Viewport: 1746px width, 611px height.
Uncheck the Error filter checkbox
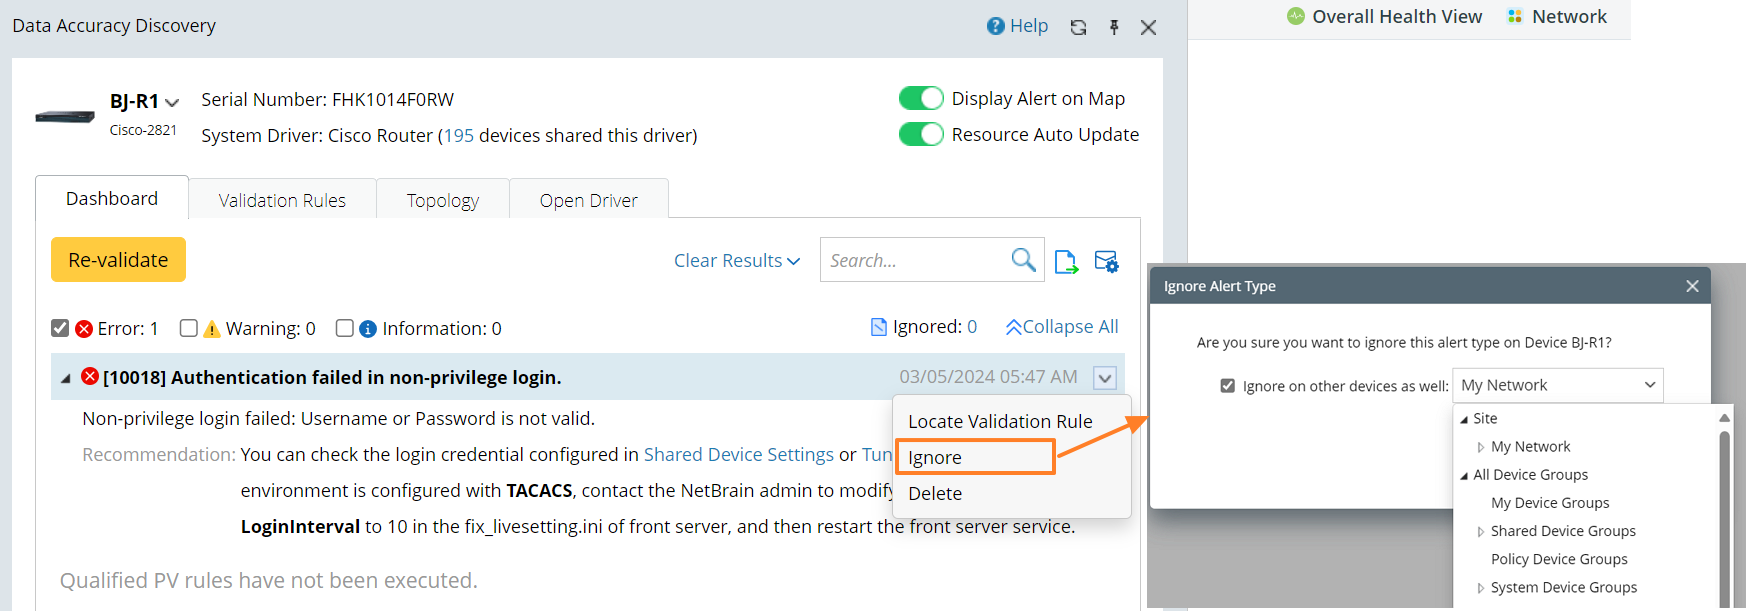60,328
